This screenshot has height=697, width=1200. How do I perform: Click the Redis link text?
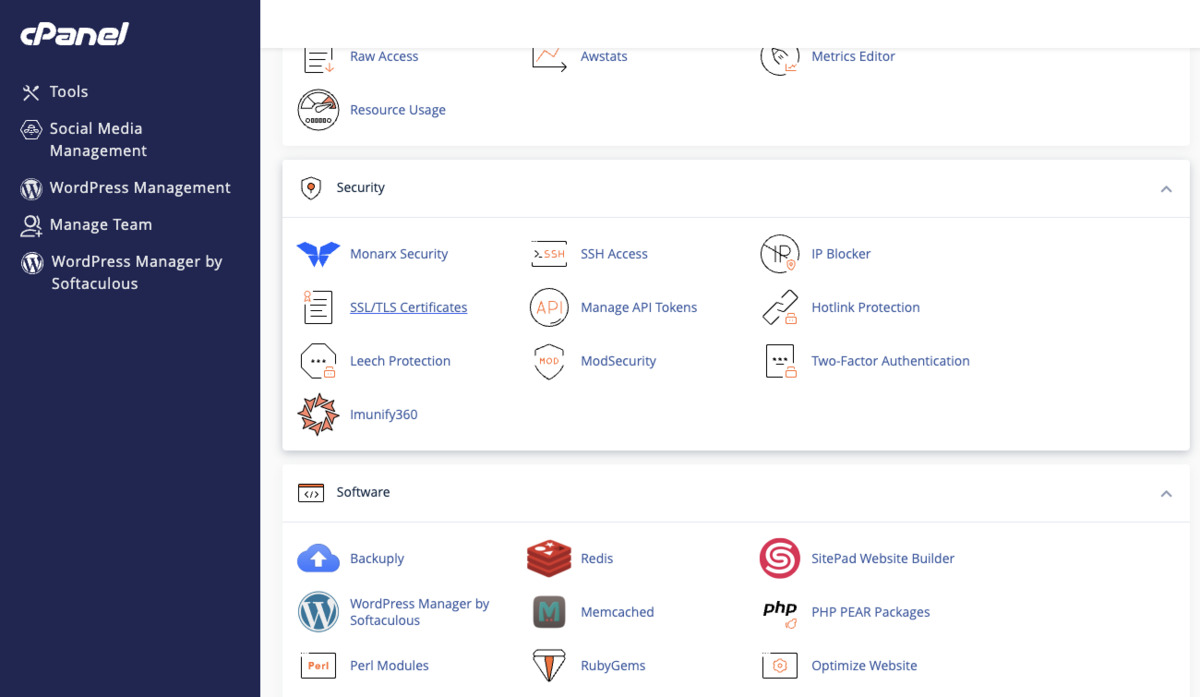597,559
